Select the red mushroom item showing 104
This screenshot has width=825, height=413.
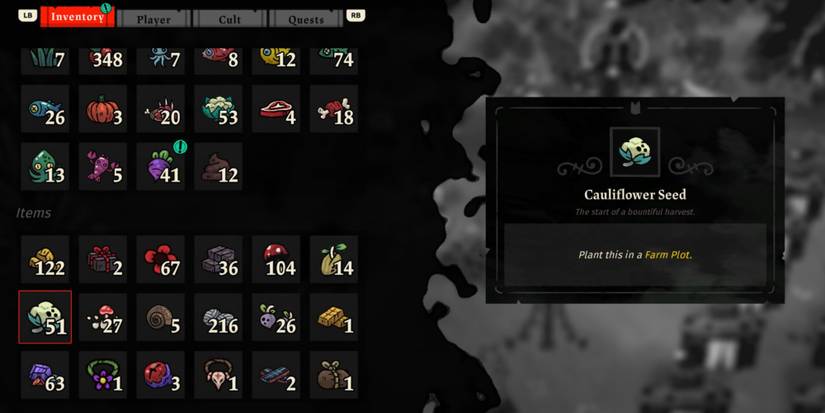[x=276, y=259]
